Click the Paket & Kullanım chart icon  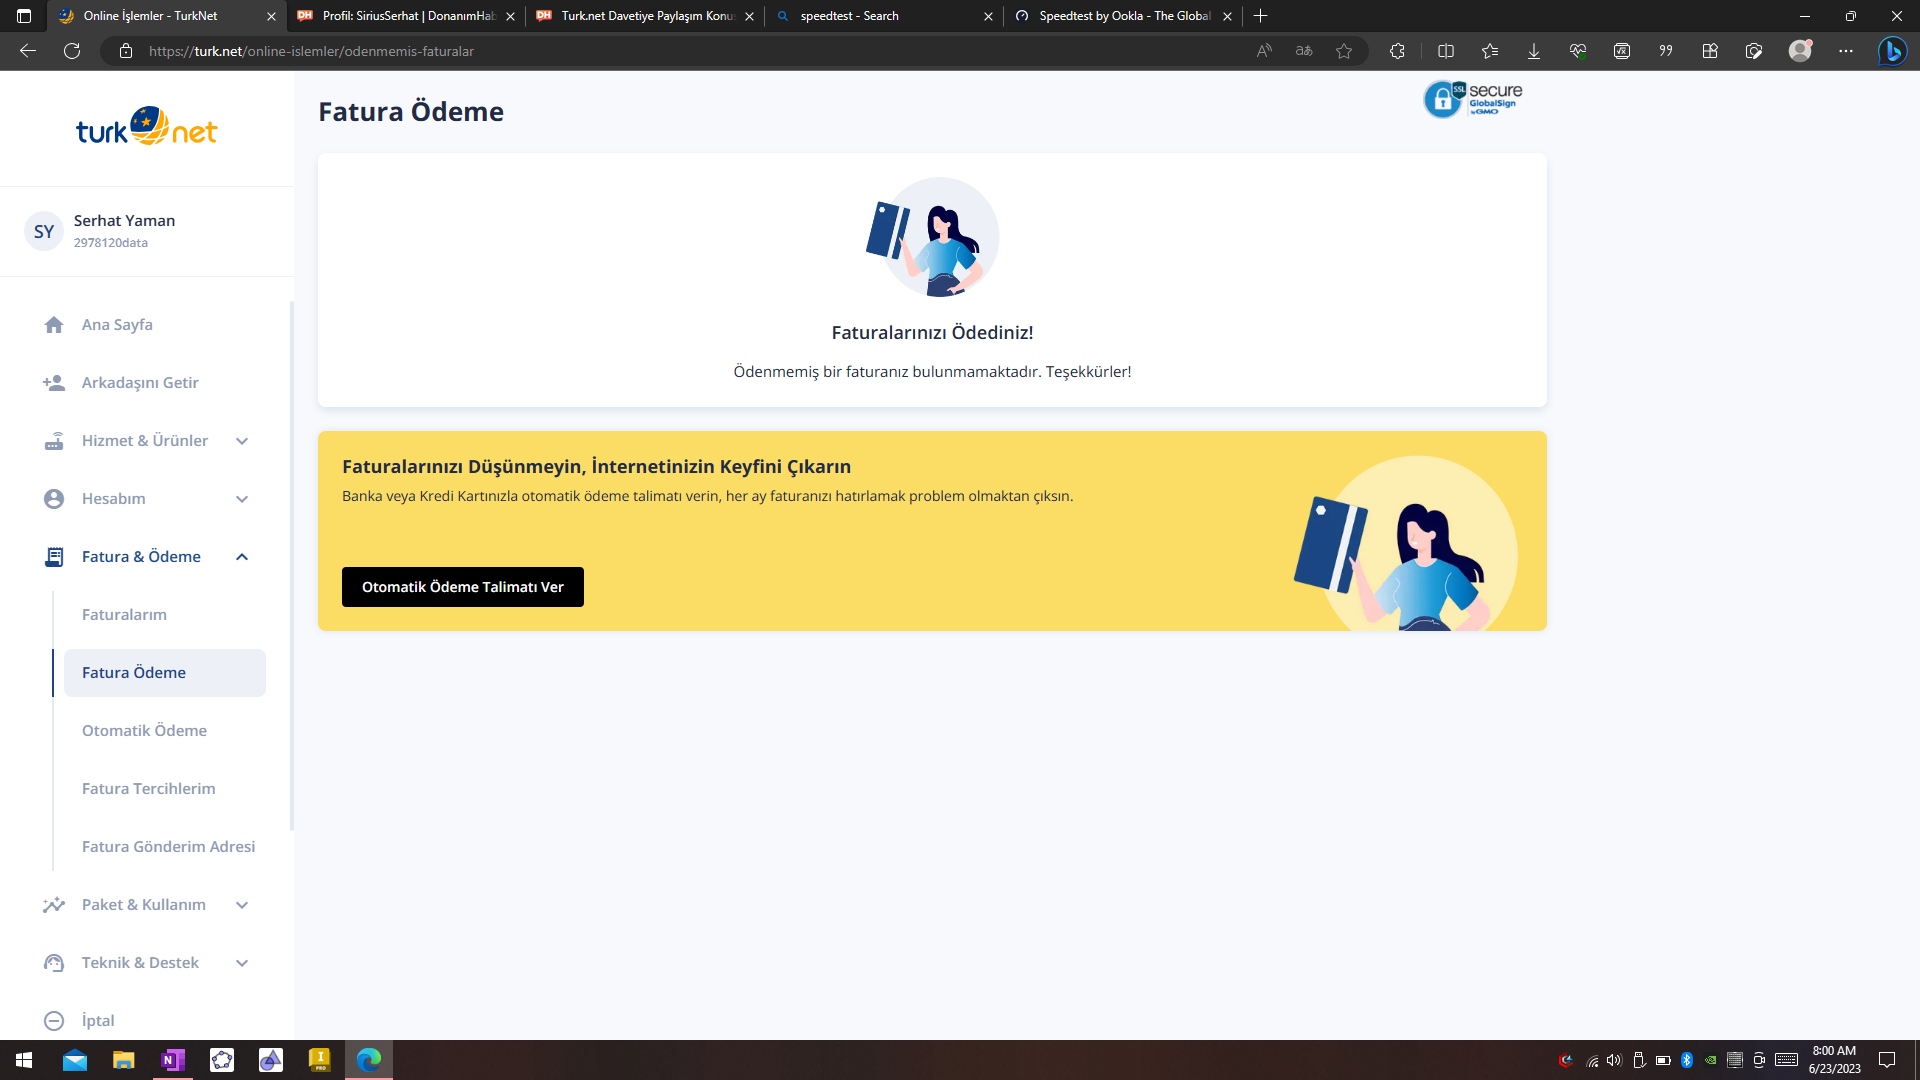[x=54, y=905]
